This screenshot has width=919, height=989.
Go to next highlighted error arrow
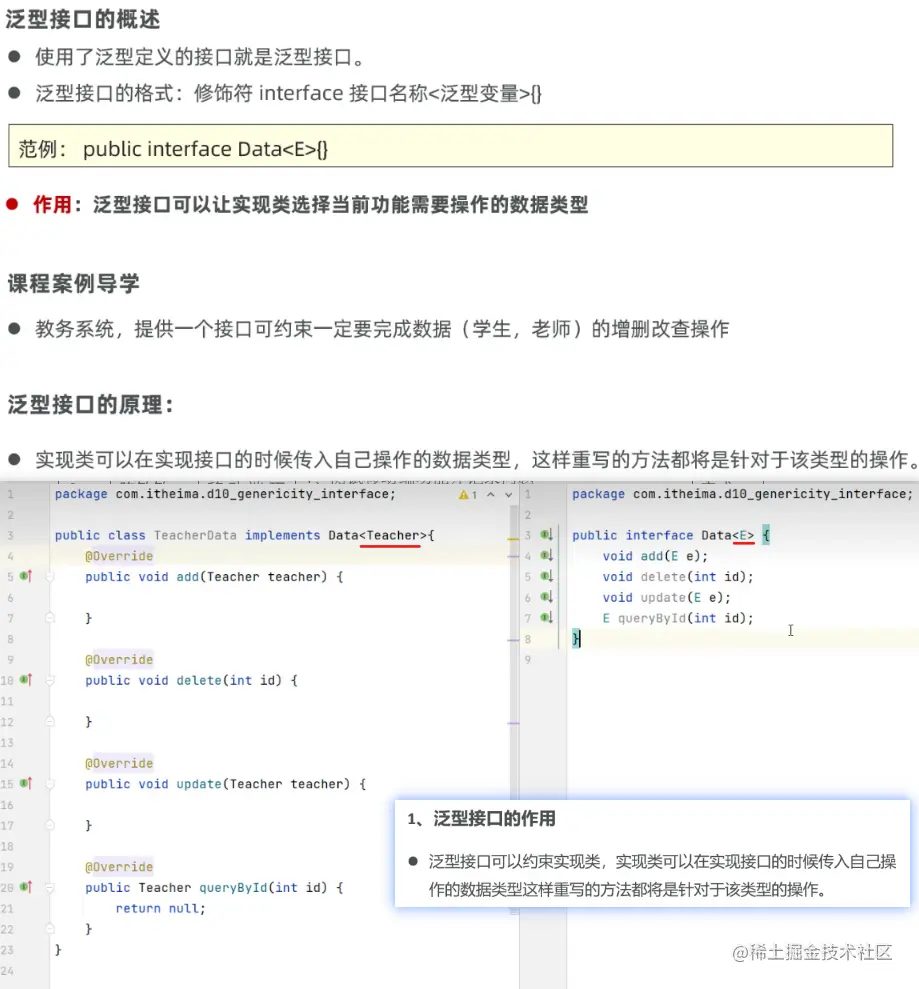pyautogui.click(x=508, y=495)
